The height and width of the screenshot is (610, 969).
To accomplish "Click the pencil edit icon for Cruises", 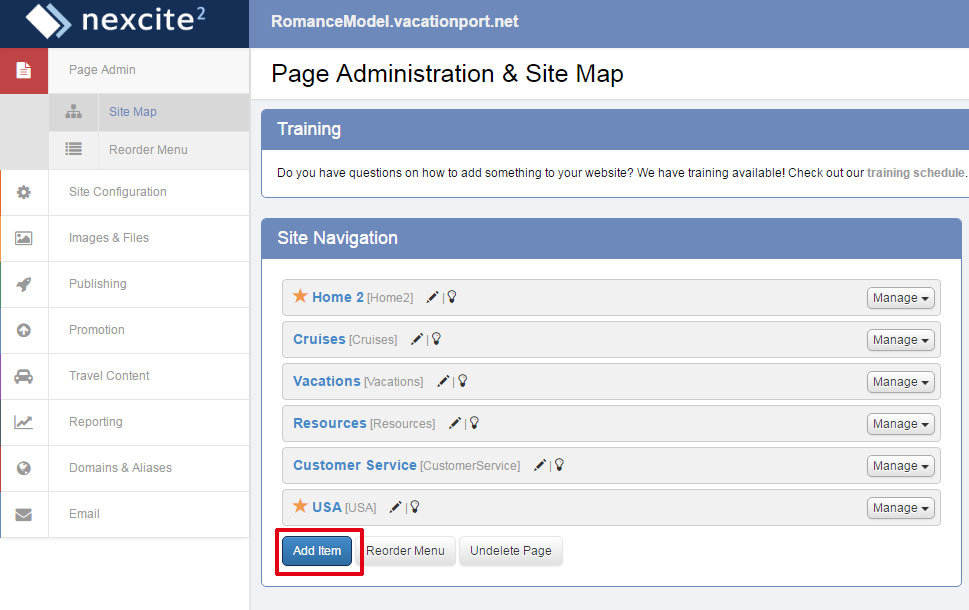I will [x=417, y=339].
